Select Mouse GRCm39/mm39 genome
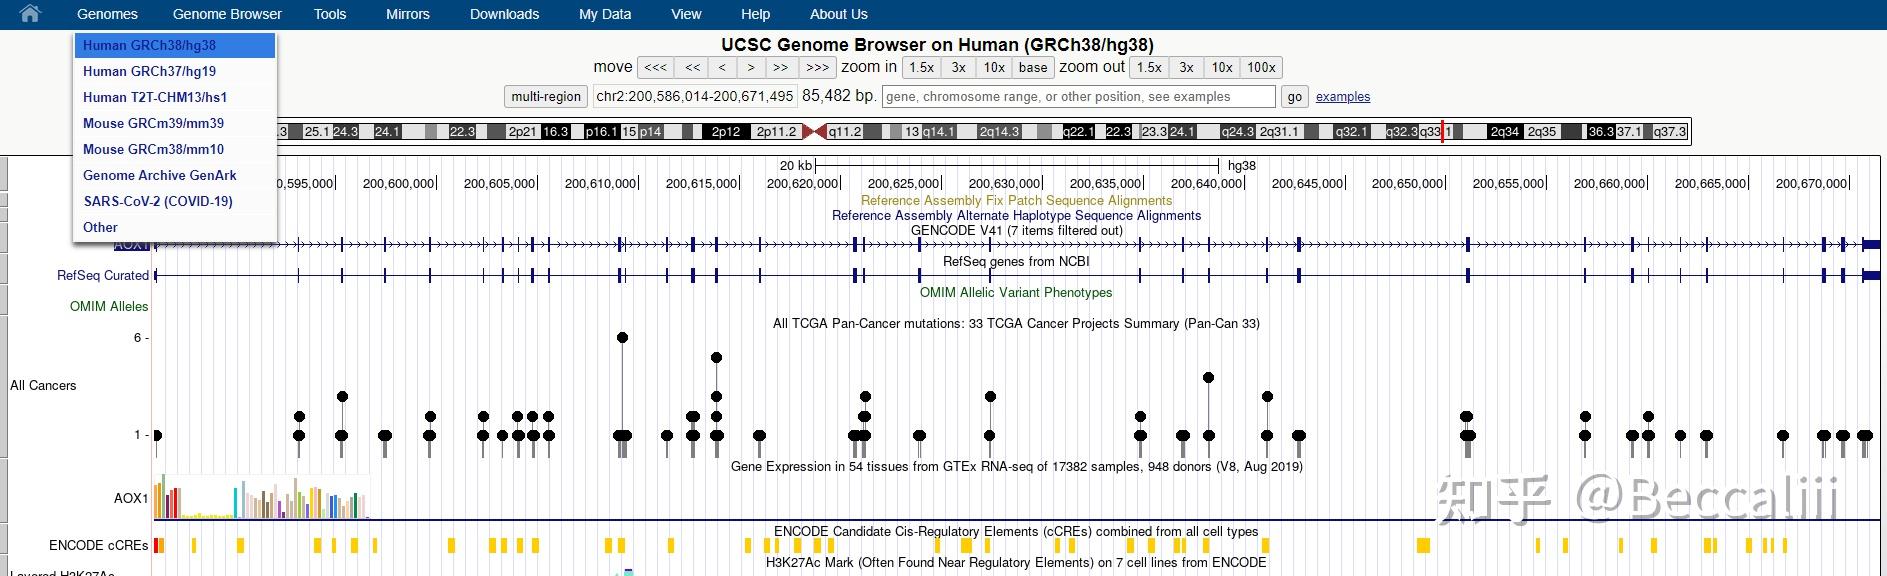1887x576 pixels. tap(175, 123)
